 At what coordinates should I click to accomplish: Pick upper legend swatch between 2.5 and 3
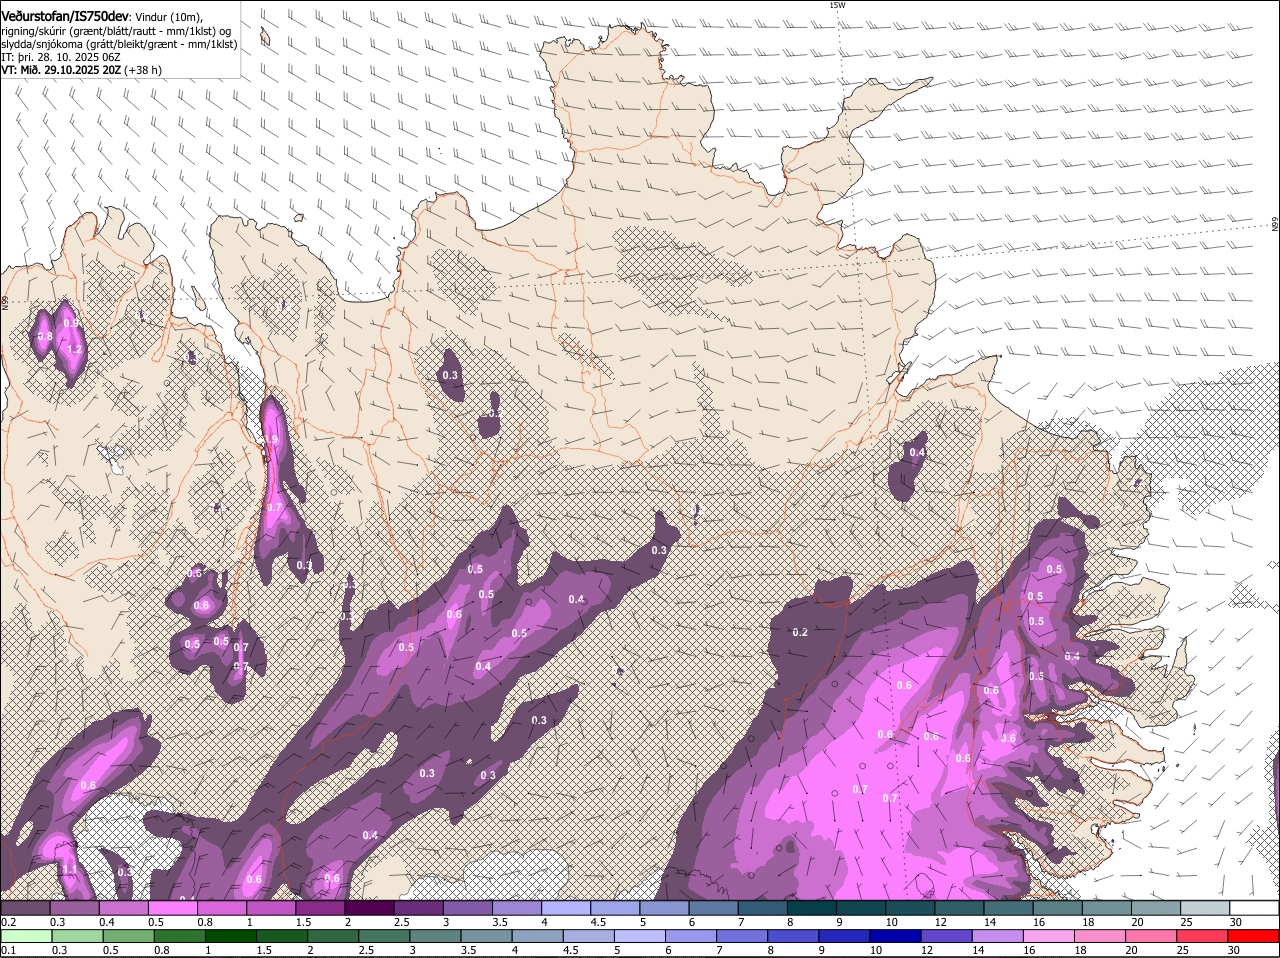coord(418,907)
